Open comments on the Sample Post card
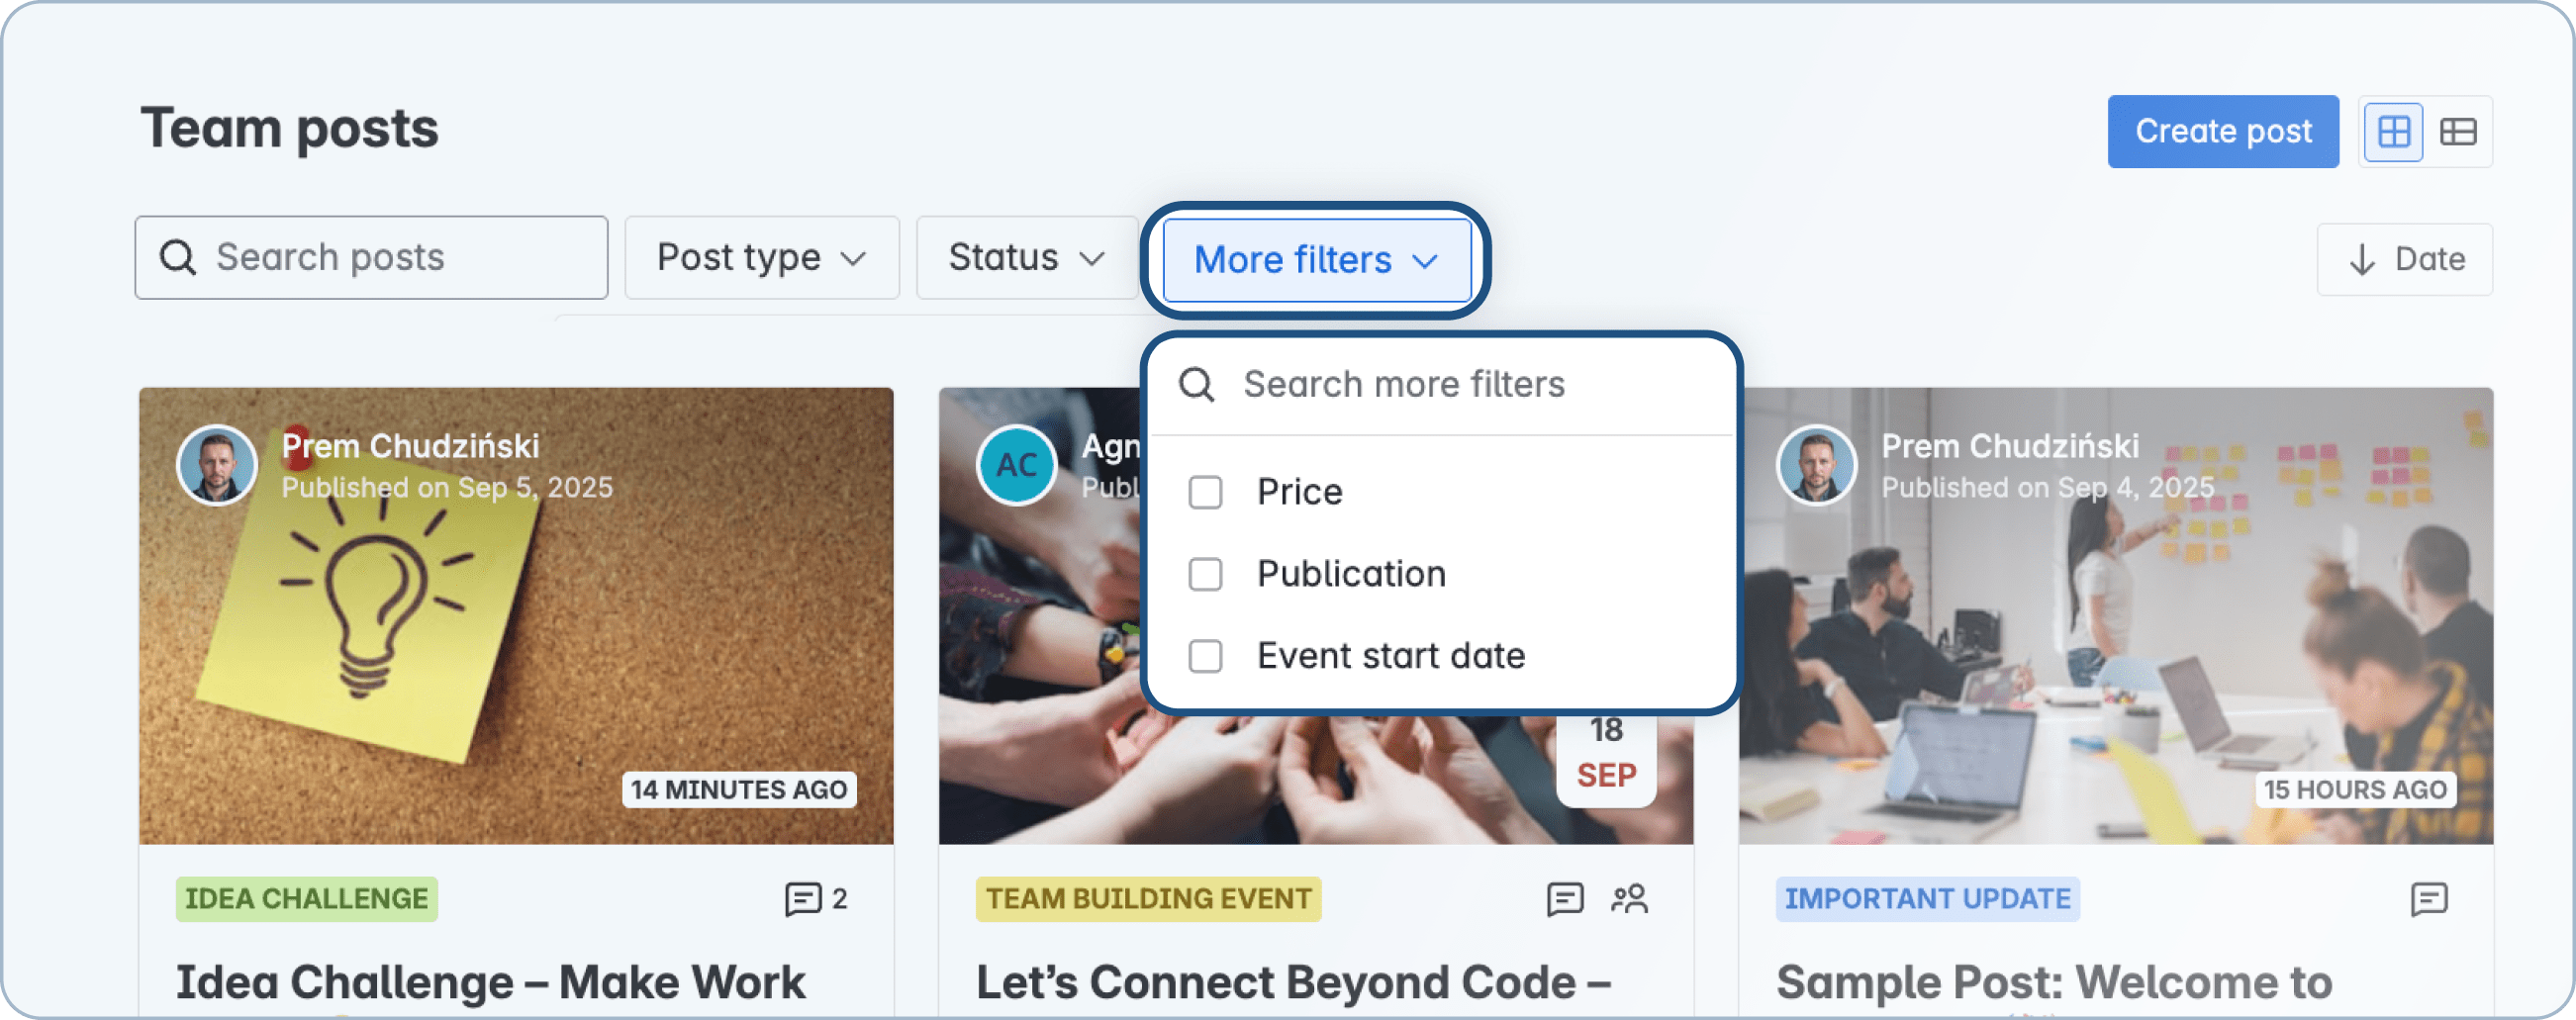The width and height of the screenshot is (2576, 1020). (x=2430, y=899)
